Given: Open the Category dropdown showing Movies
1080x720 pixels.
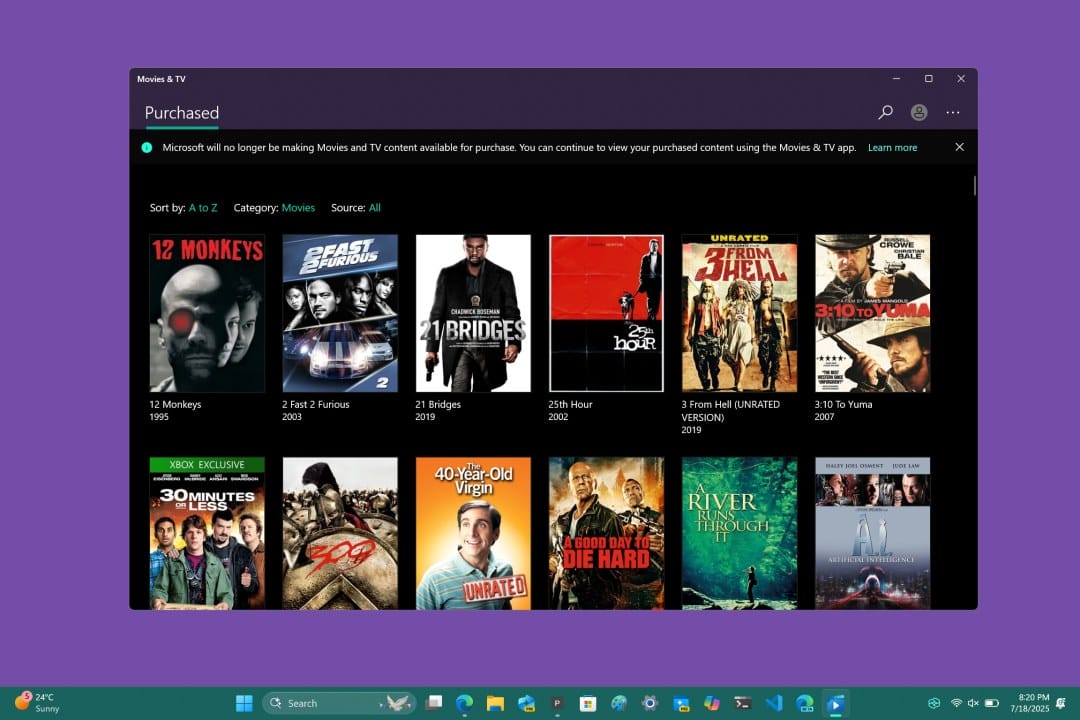Looking at the screenshot, I should pyautogui.click(x=298, y=207).
